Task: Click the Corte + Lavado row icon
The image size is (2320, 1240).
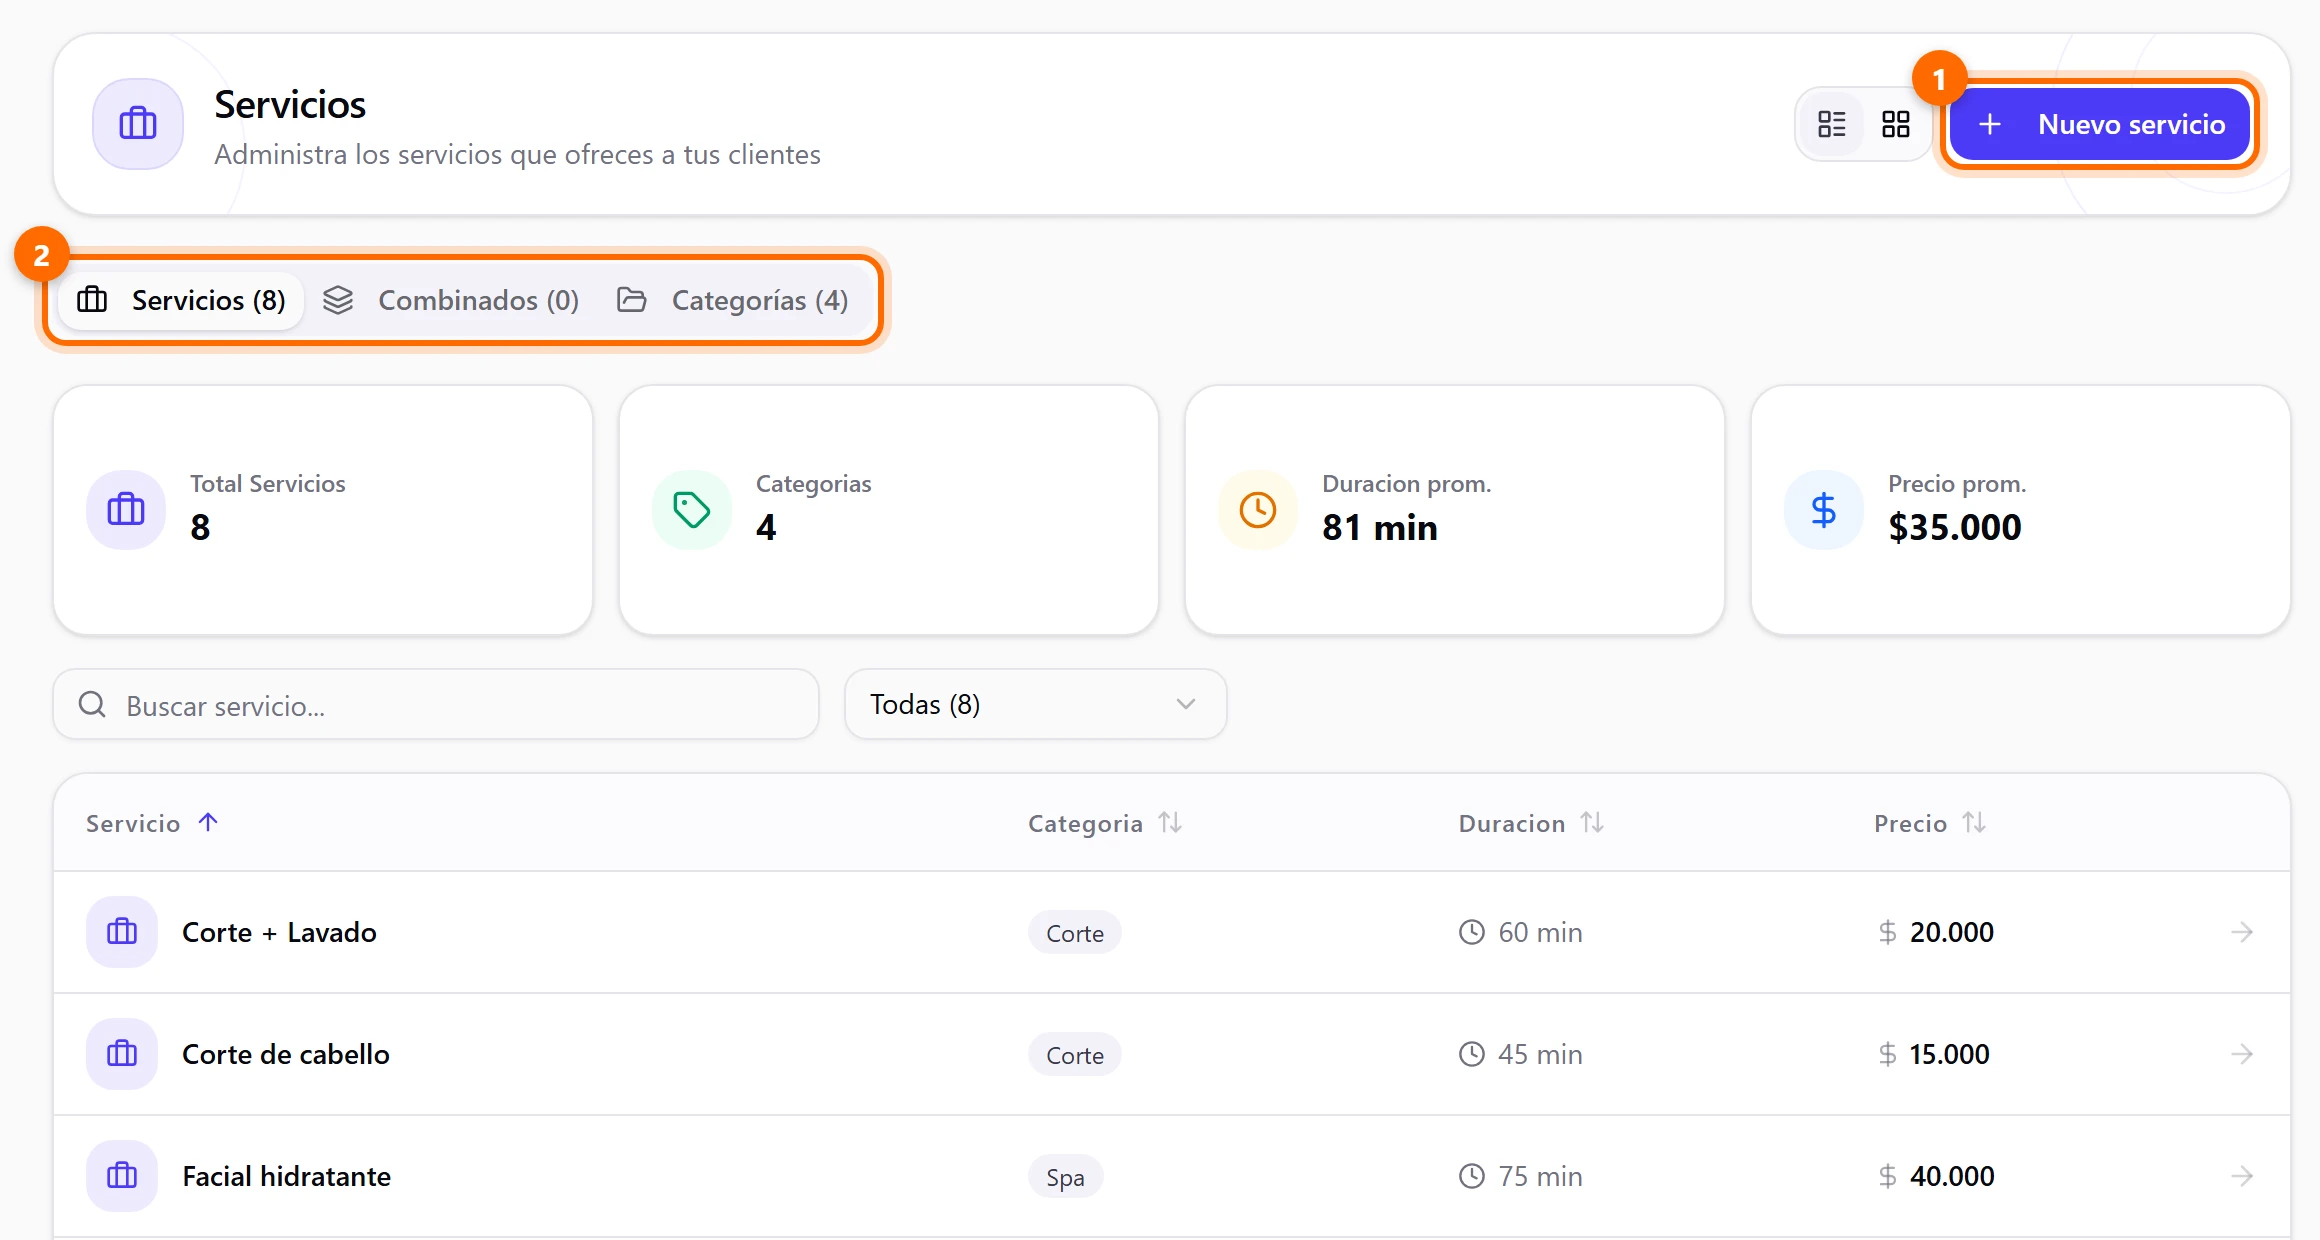Action: coord(122,932)
